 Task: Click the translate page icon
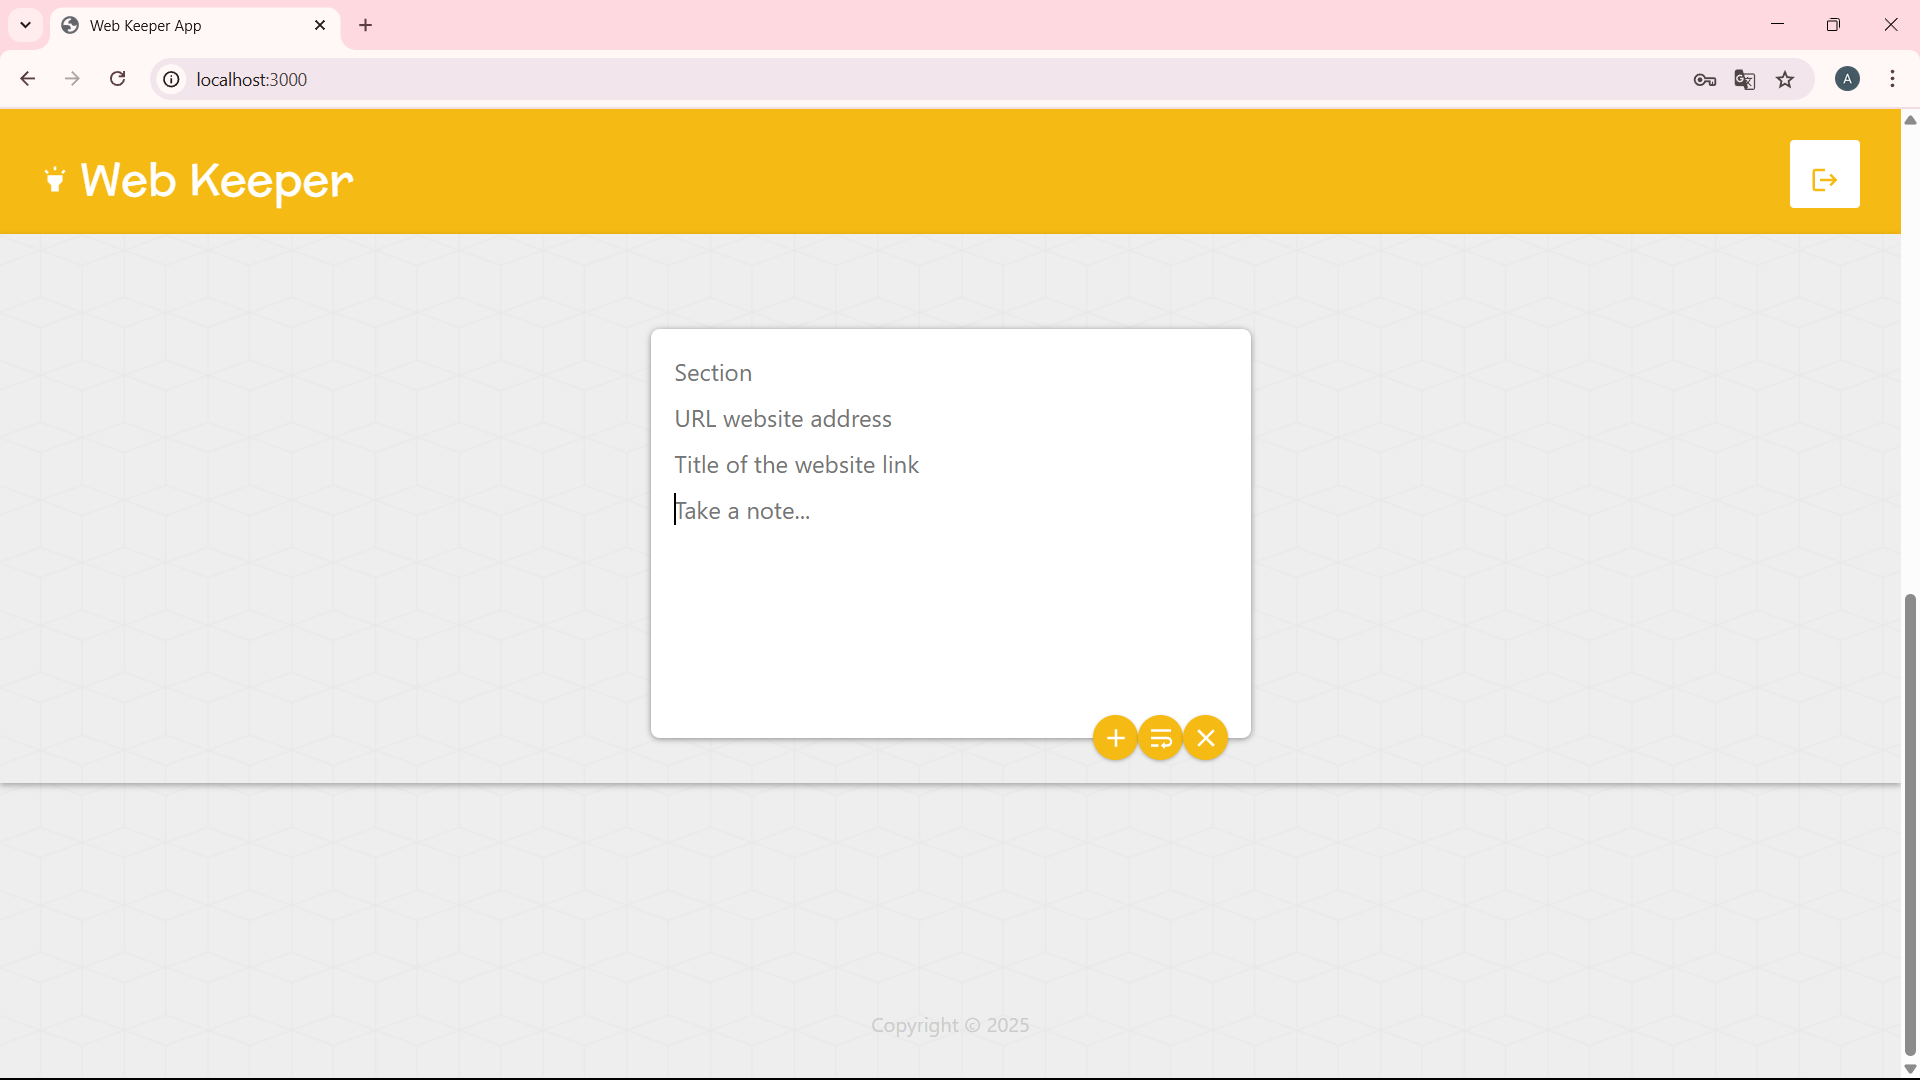tap(1745, 80)
